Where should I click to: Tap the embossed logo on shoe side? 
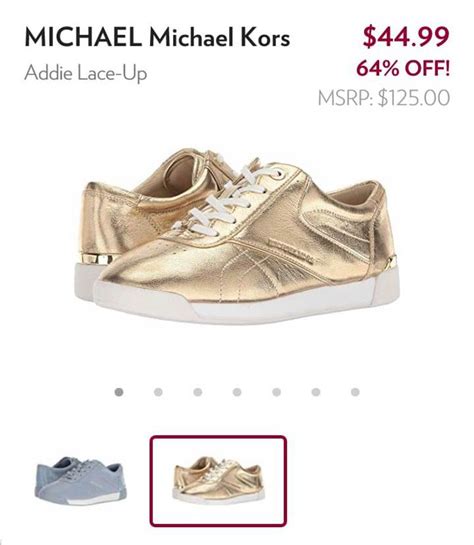point(291,251)
